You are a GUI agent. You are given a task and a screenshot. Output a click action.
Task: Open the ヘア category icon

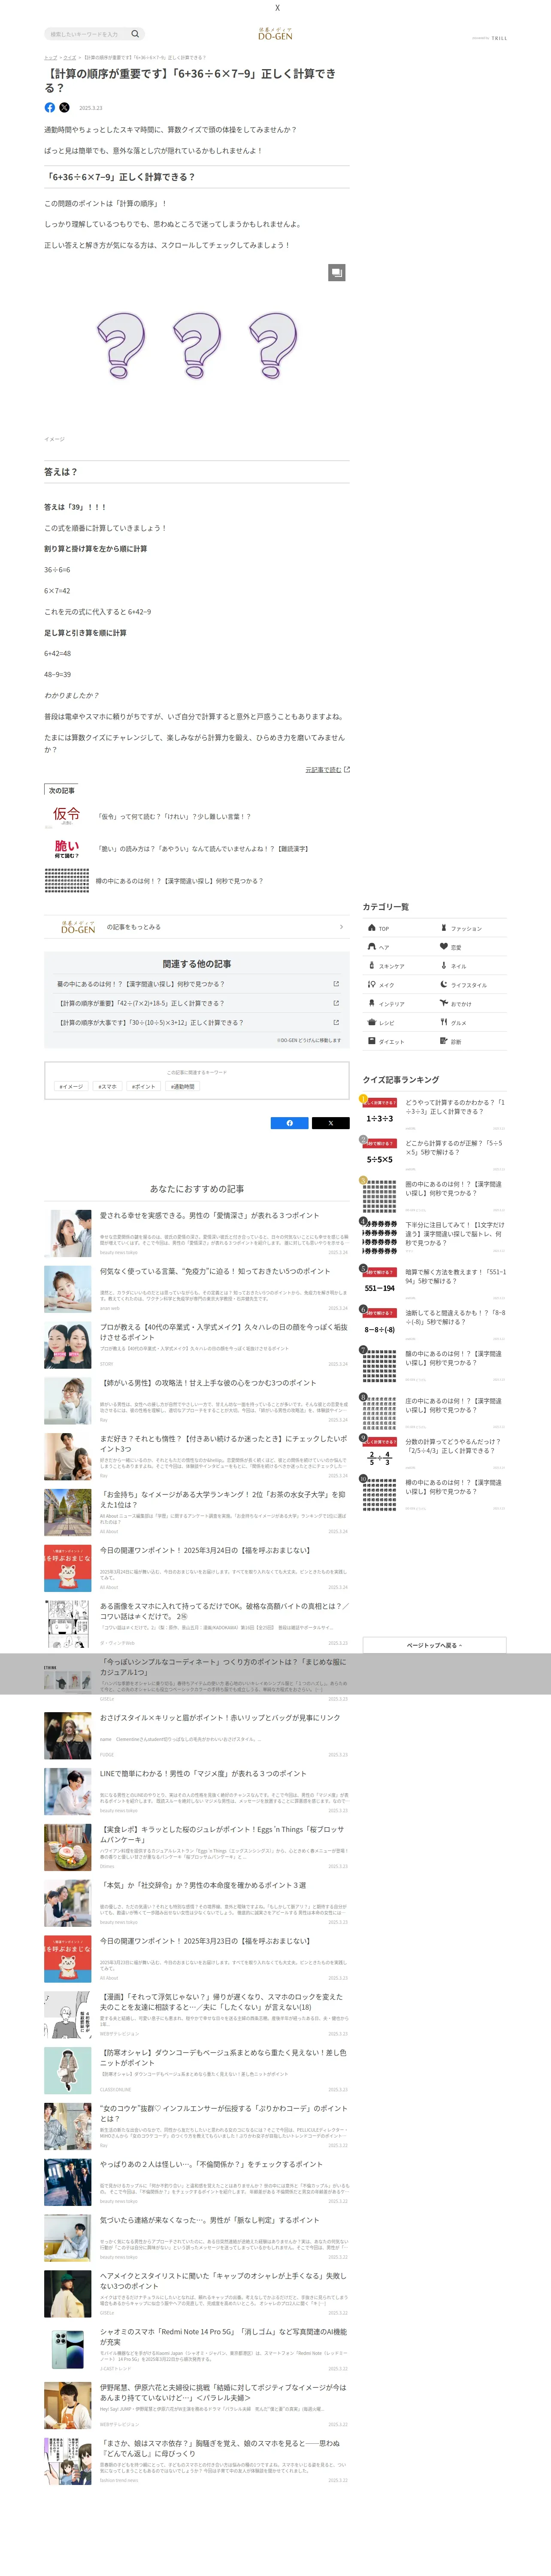click(x=372, y=947)
